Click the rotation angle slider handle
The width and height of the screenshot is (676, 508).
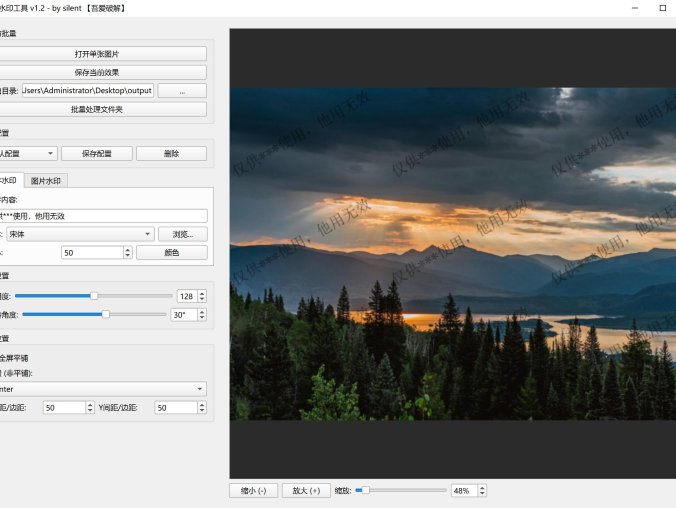point(106,314)
